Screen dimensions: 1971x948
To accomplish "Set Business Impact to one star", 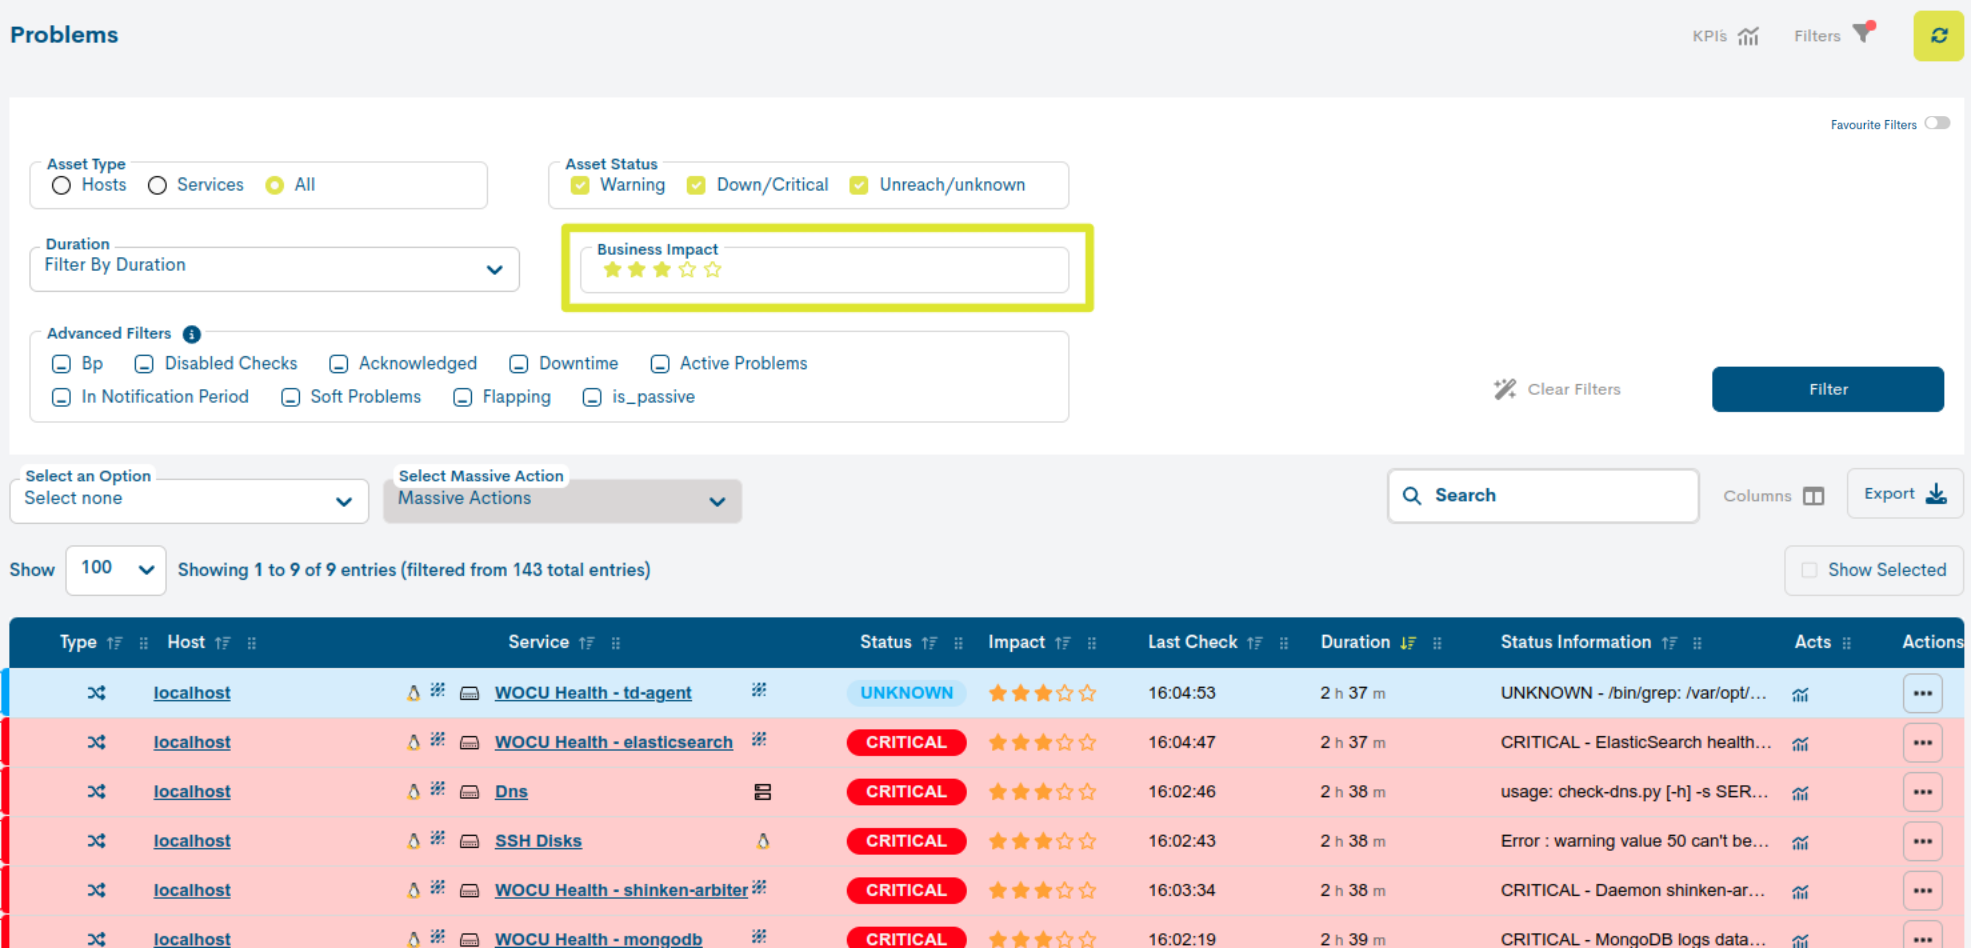I will point(612,270).
